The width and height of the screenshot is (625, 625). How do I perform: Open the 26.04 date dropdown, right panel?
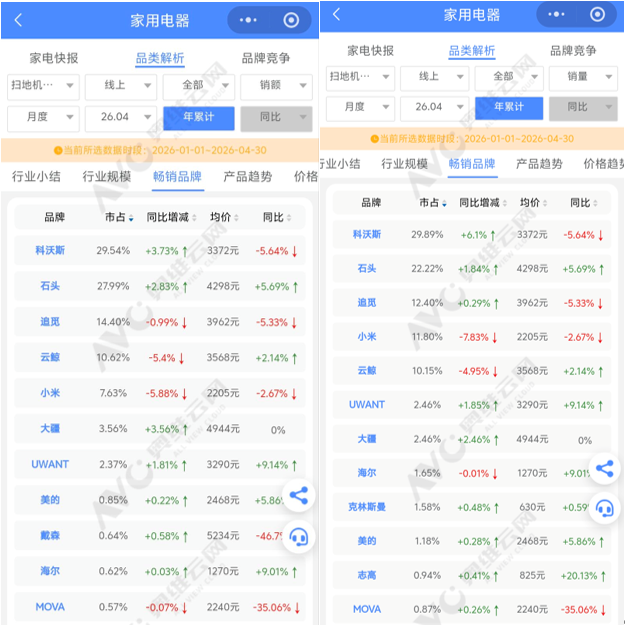point(434,108)
